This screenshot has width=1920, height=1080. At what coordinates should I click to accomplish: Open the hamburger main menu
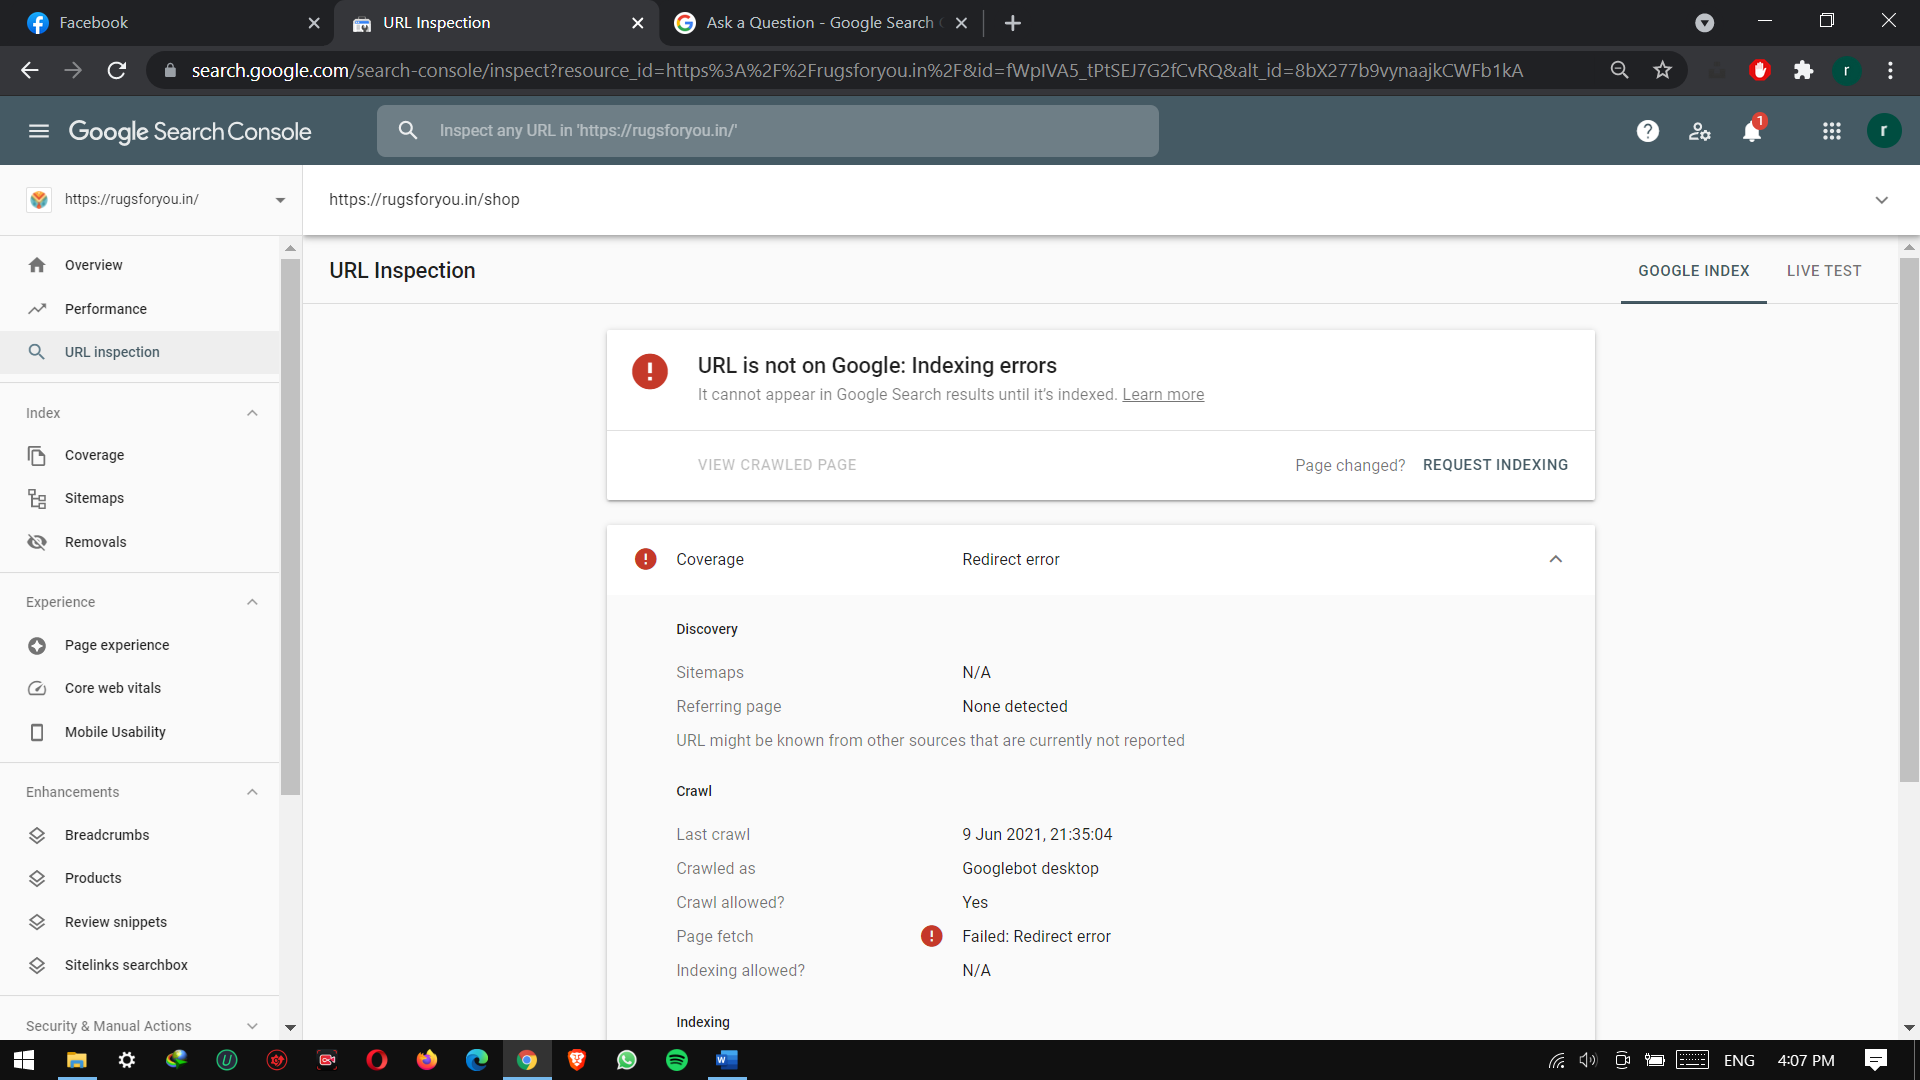[39, 131]
